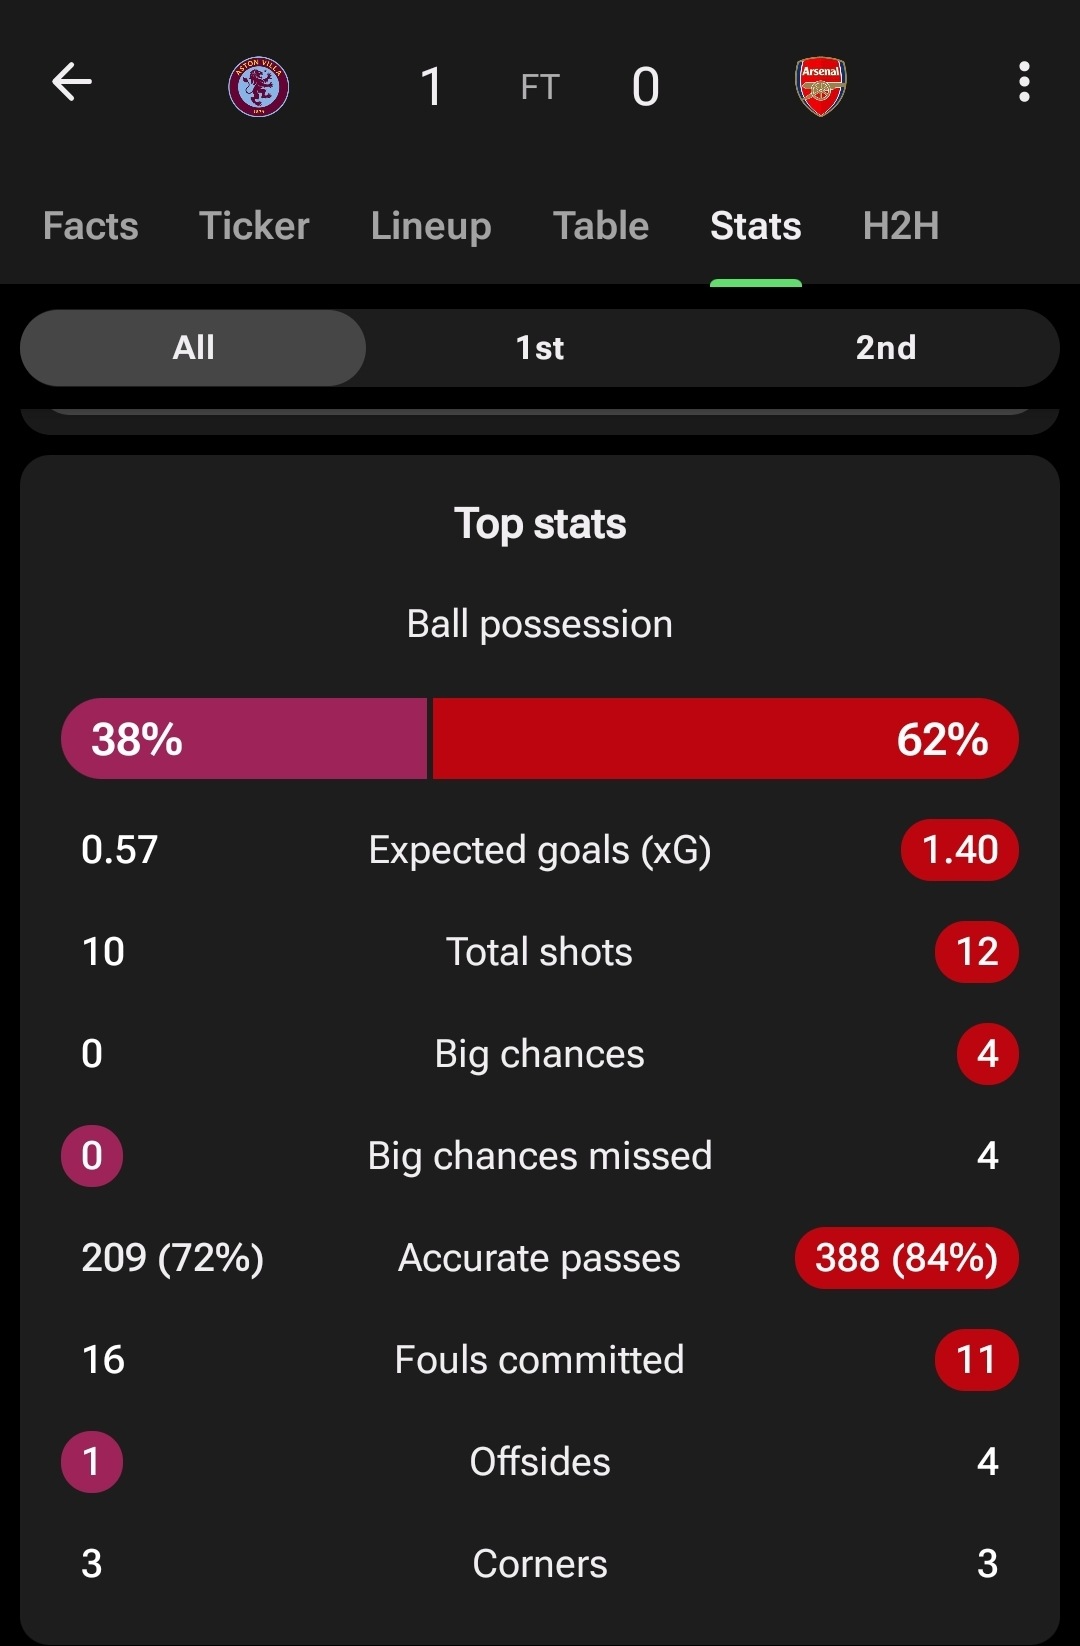Switch to the Ticker tab
Screen dimensions: 1080x1646
tap(254, 226)
